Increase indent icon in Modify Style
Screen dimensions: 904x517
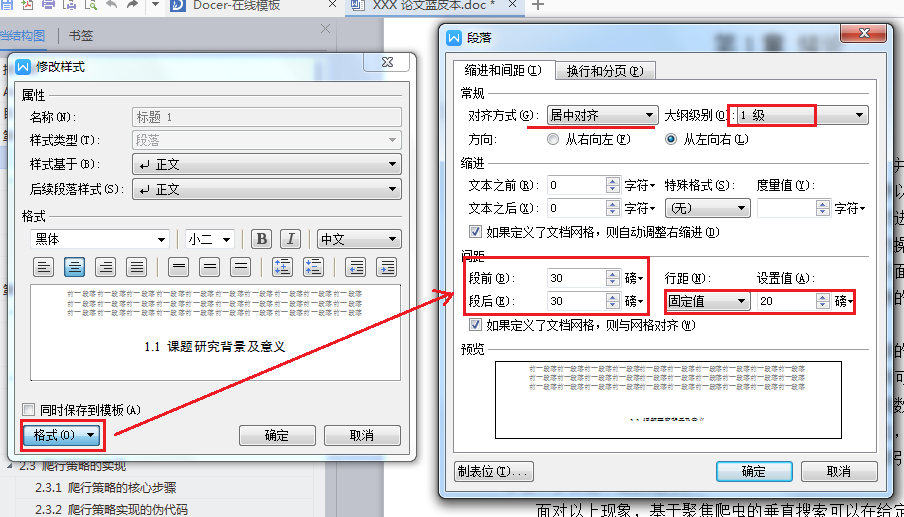click(387, 267)
